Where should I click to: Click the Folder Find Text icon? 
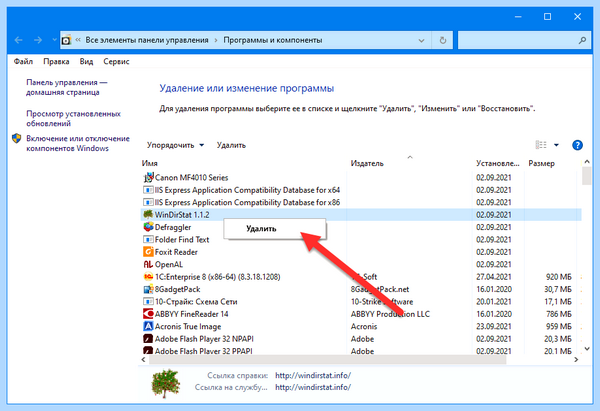[x=148, y=240]
